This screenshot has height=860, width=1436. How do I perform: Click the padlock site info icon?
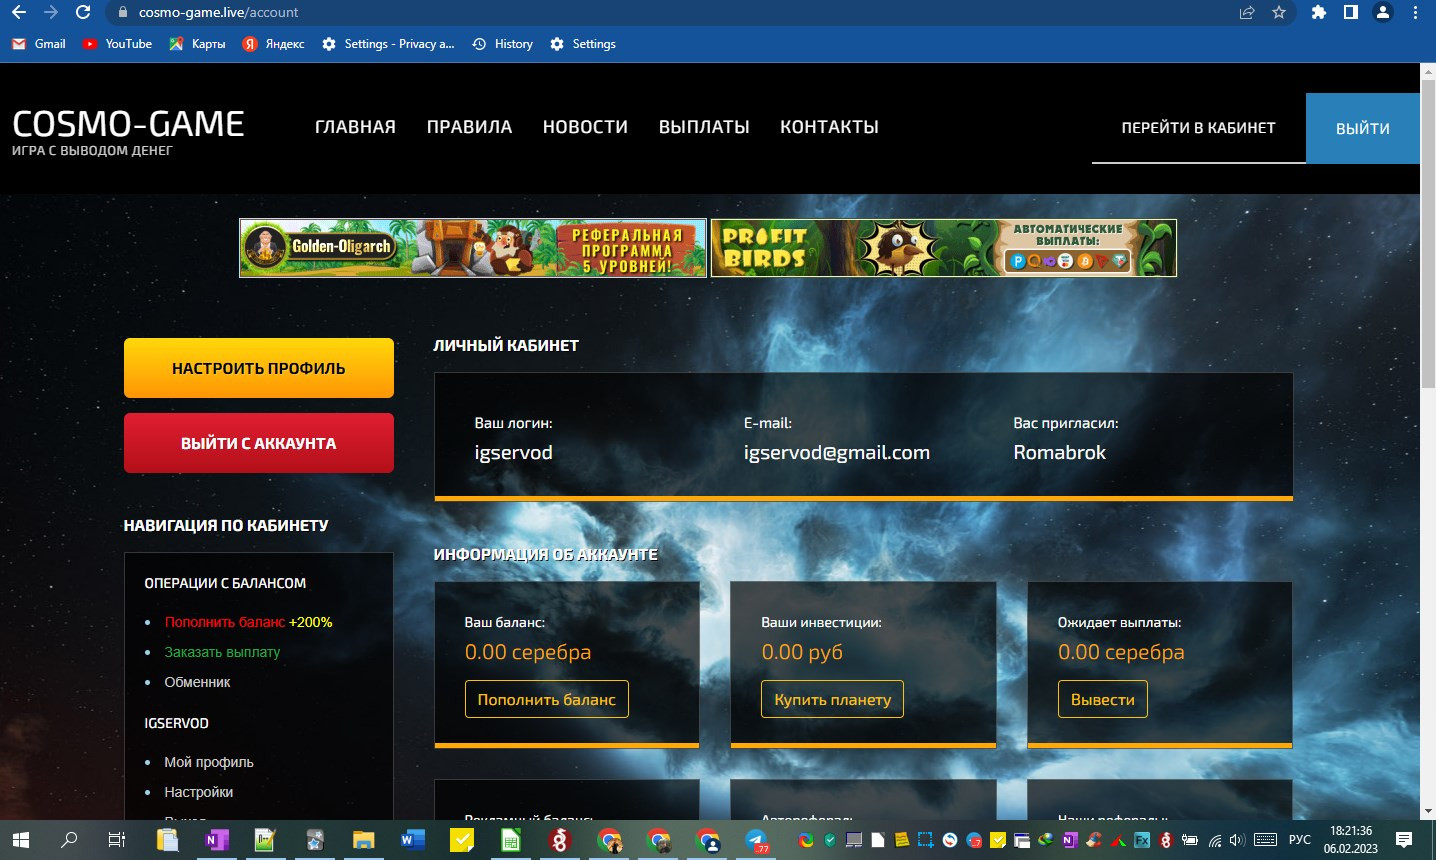click(x=123, y=13)
